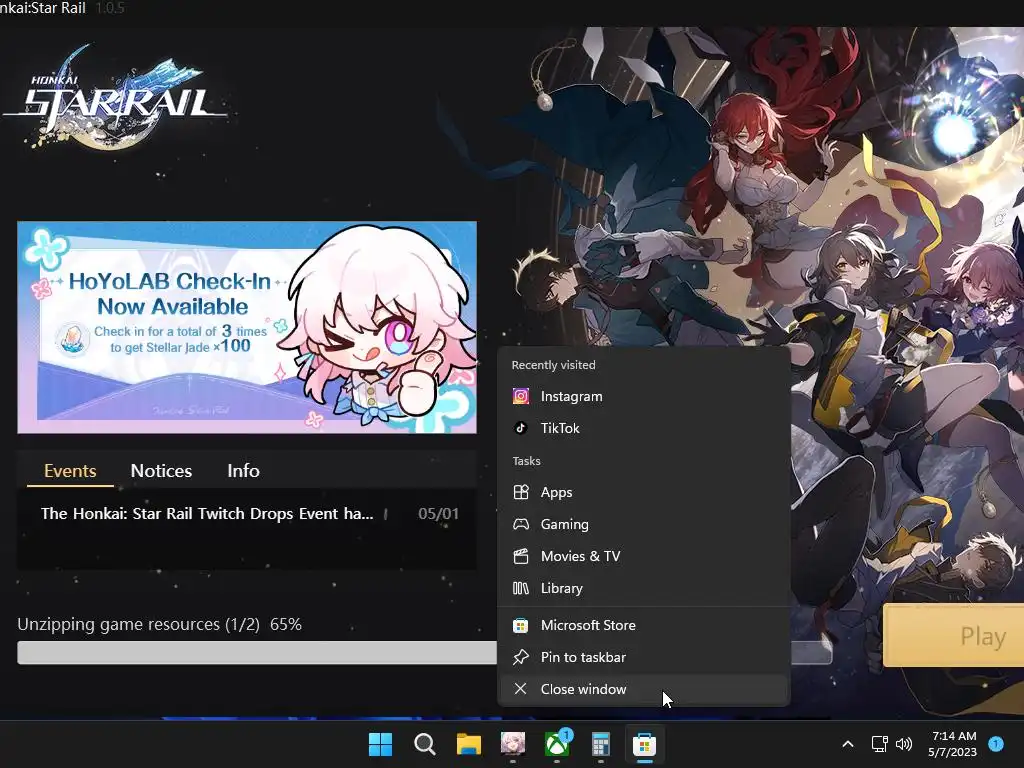Open Instagram from the recently visited list
1024x768 pixels.
coord(643,396)
